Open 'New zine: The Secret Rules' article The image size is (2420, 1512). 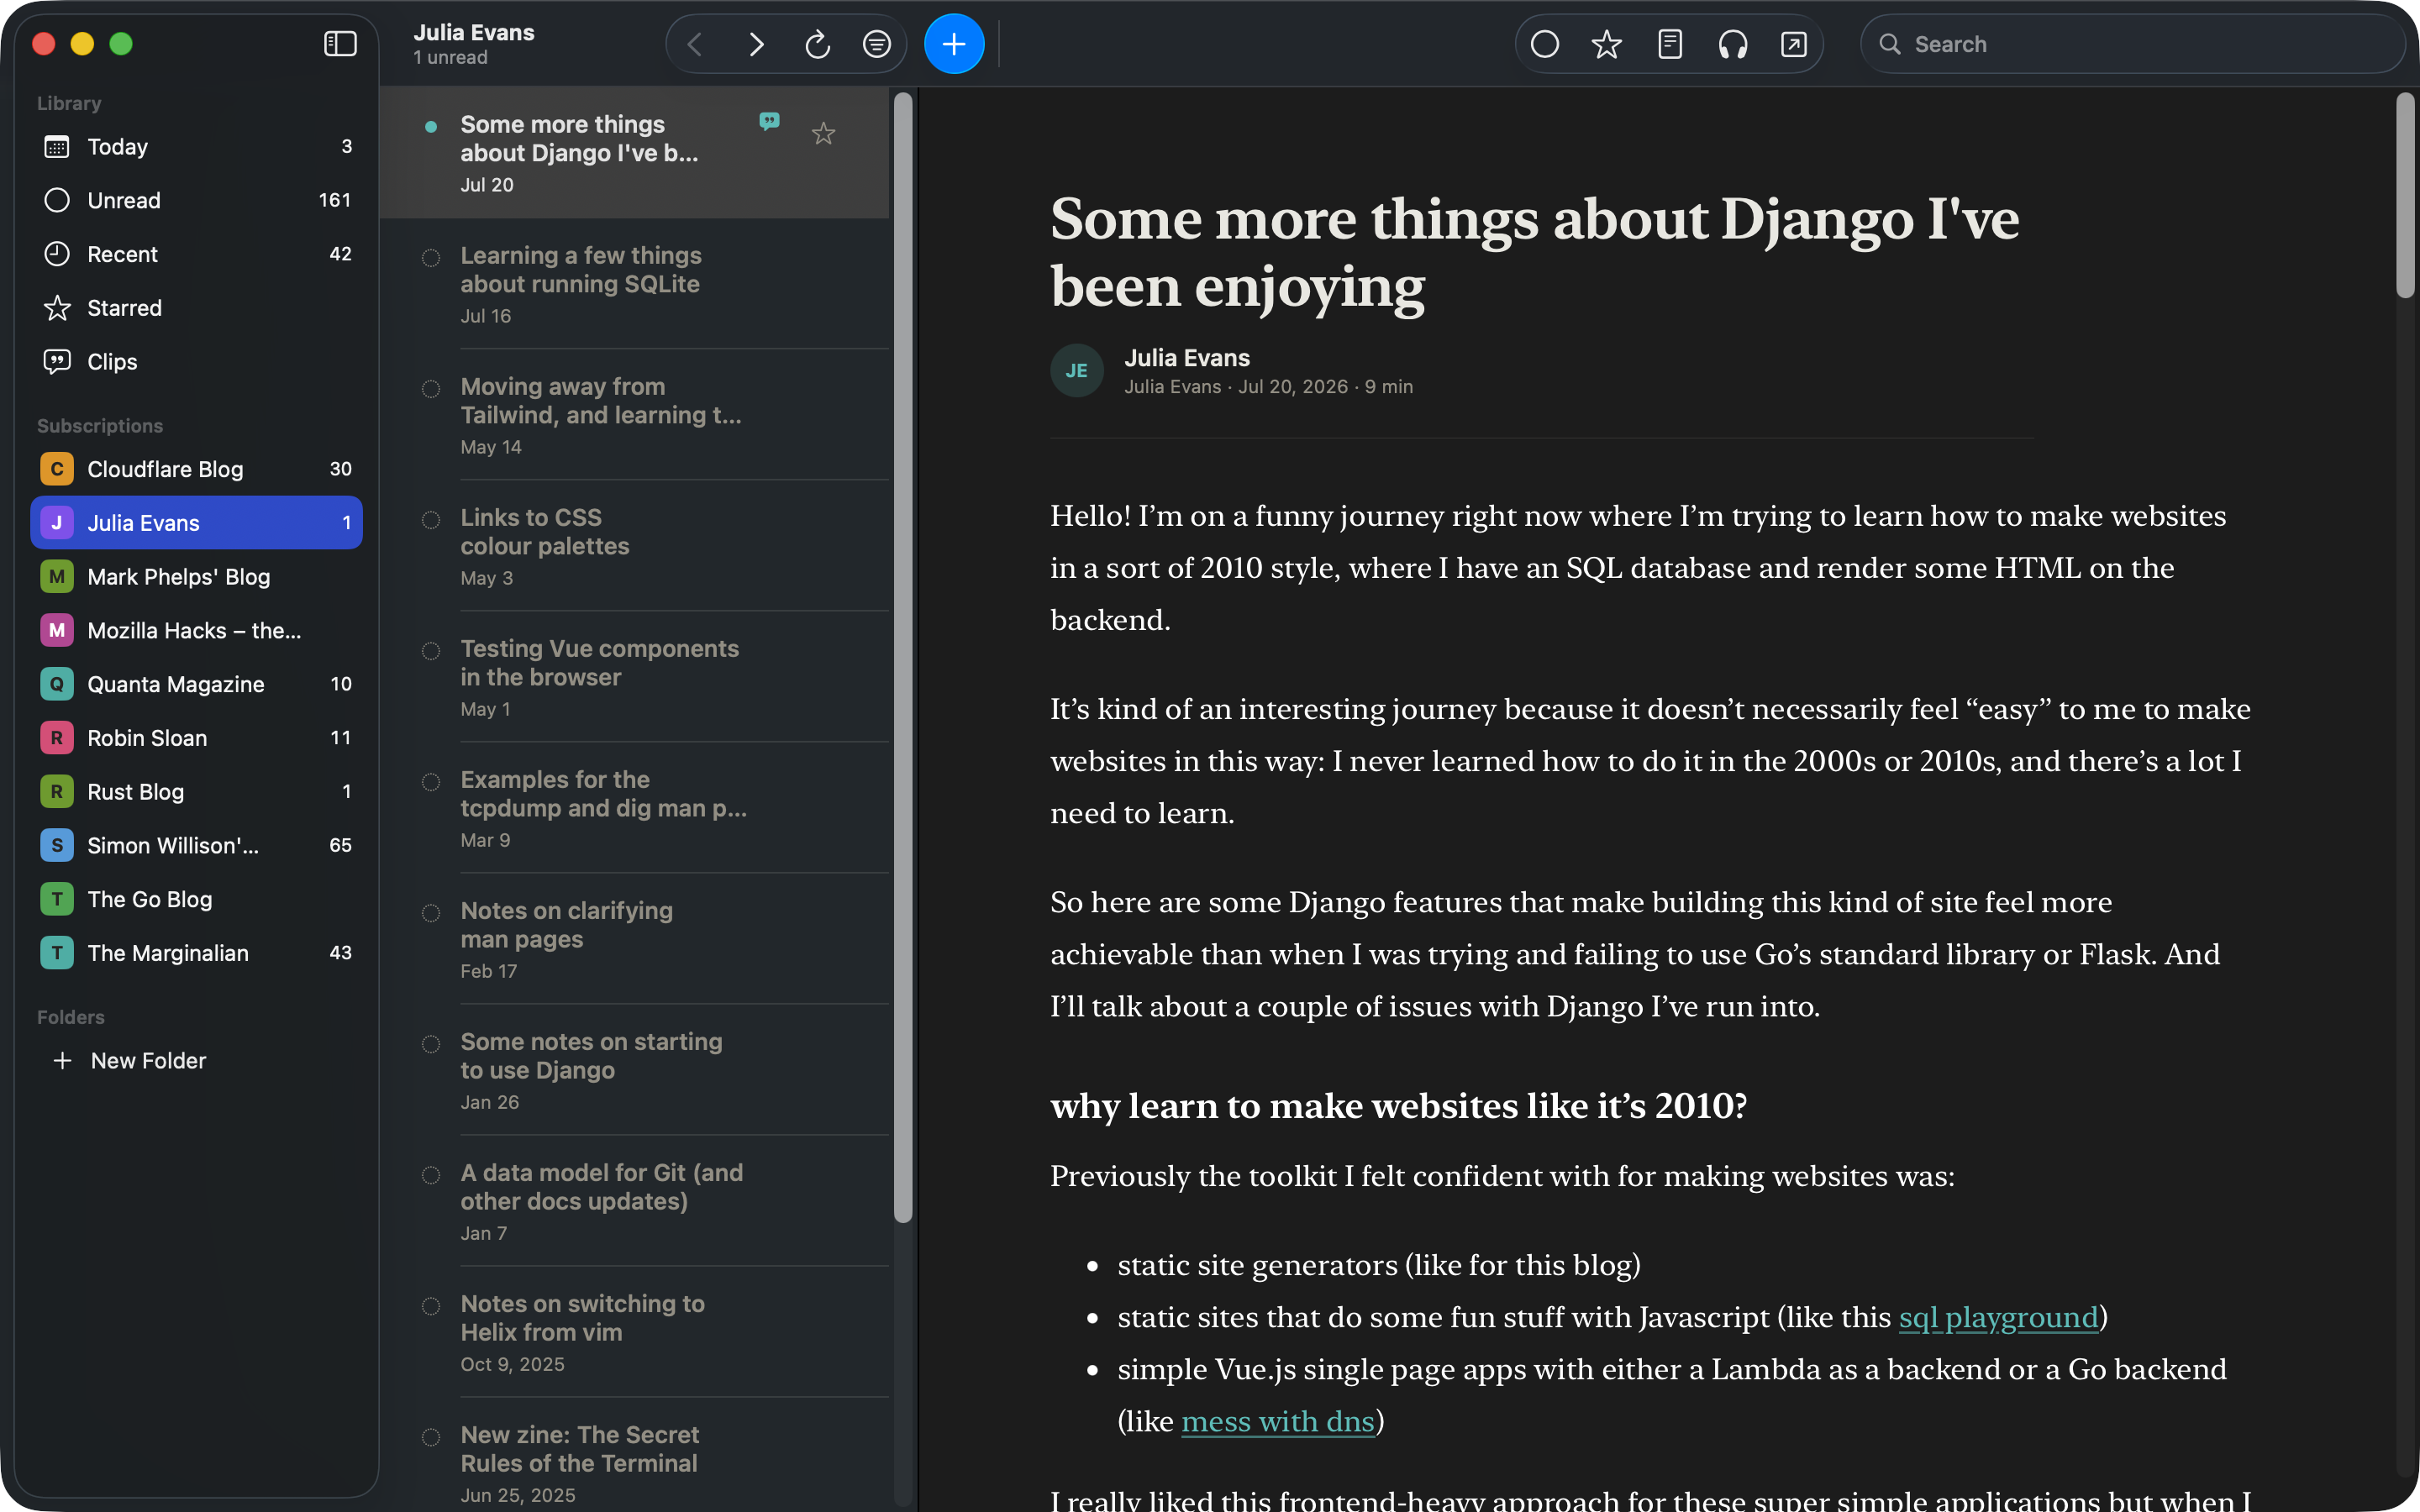(x=635, y=1455)
